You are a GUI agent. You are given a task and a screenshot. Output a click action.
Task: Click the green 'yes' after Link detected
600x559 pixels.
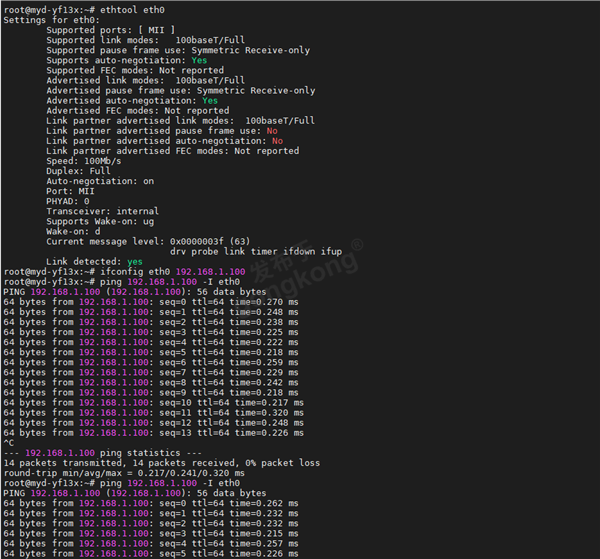[x=135, y=261]
